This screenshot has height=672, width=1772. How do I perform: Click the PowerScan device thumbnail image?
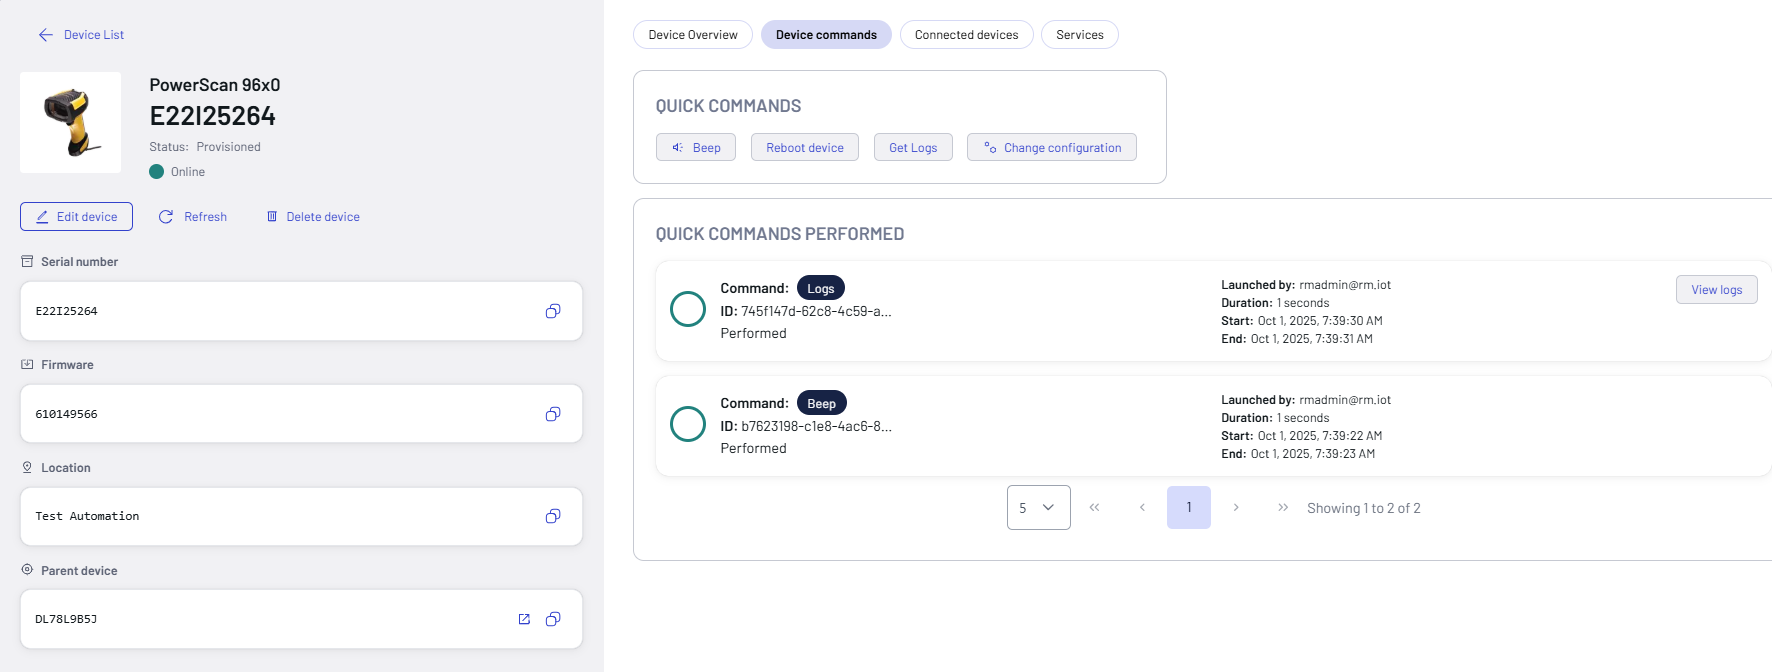[71, 122]
